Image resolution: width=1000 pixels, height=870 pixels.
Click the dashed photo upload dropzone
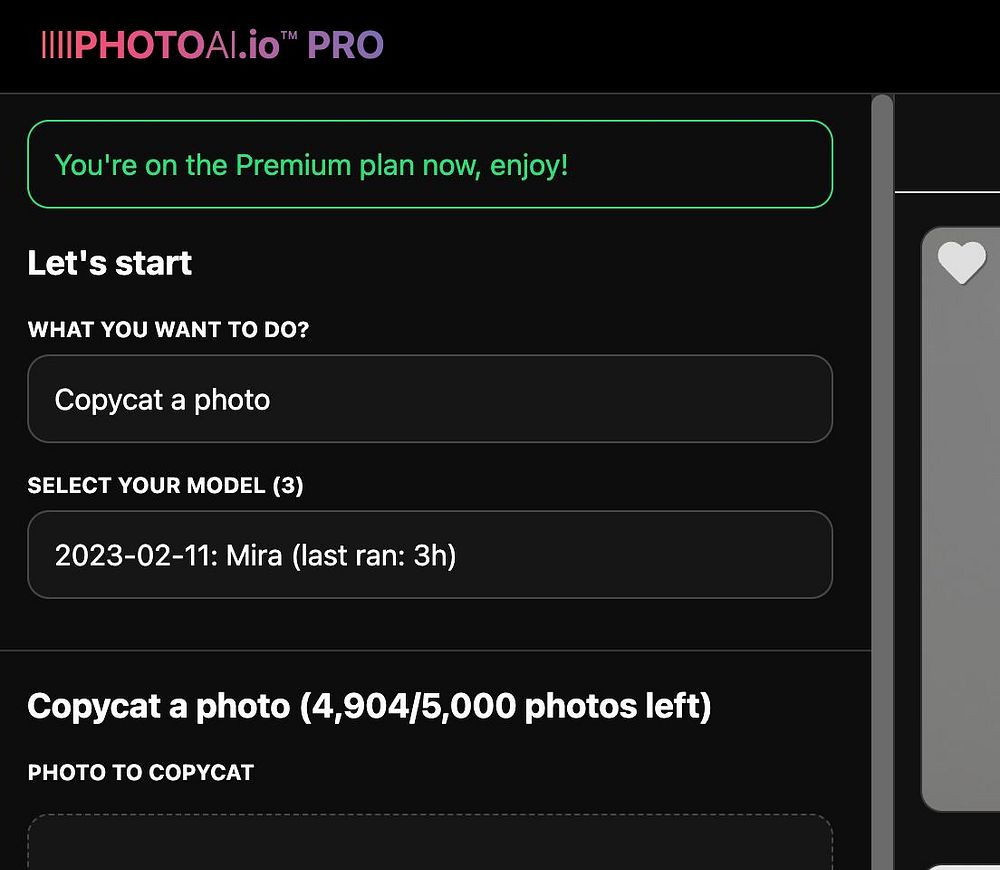(430, 843)
